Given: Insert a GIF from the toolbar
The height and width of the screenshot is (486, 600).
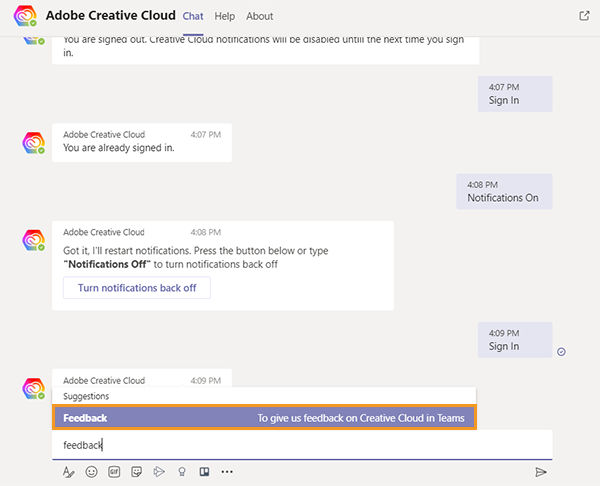Looking at the screenshot, I should point(114,471).
